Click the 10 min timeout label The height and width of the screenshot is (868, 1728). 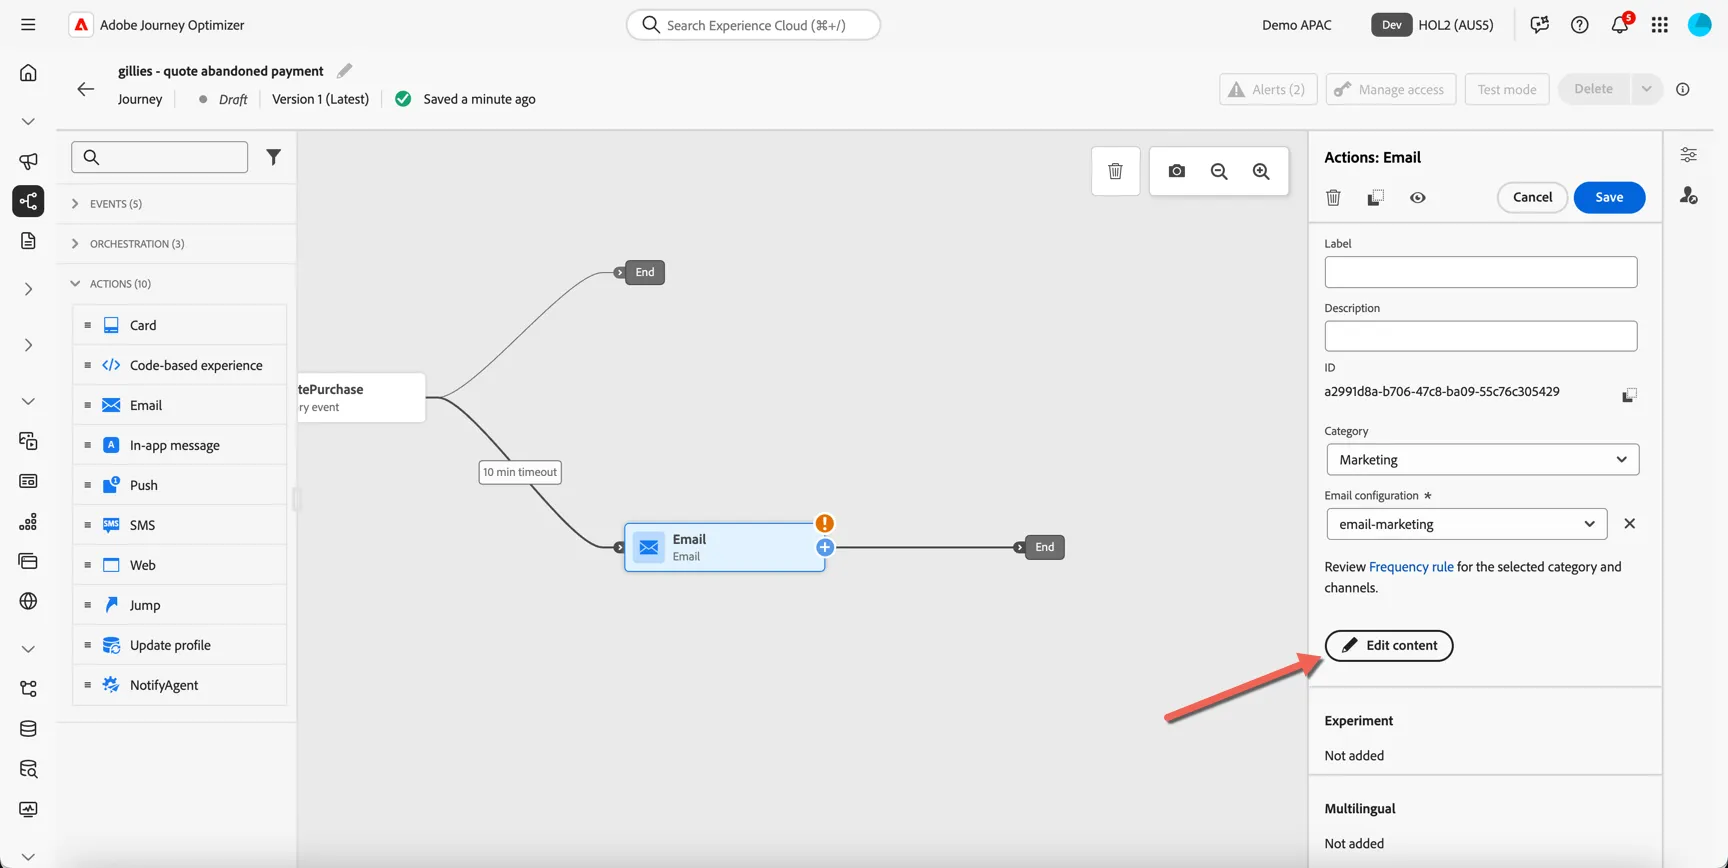(x=520, y=472)
